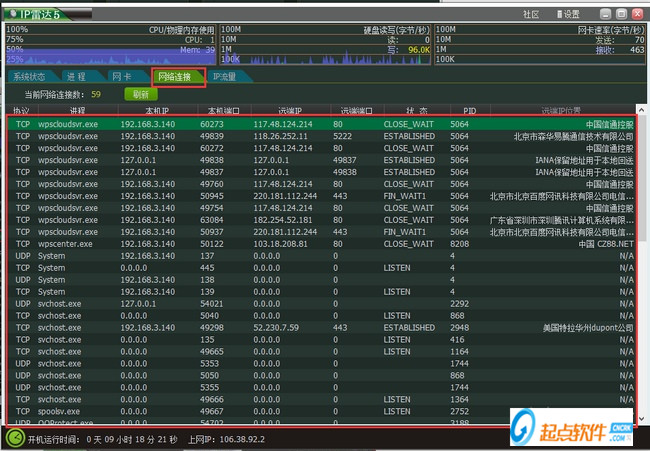
Task: Click the 上网IP 106.38.92.2 status text
Action: [x=226, y=439]
